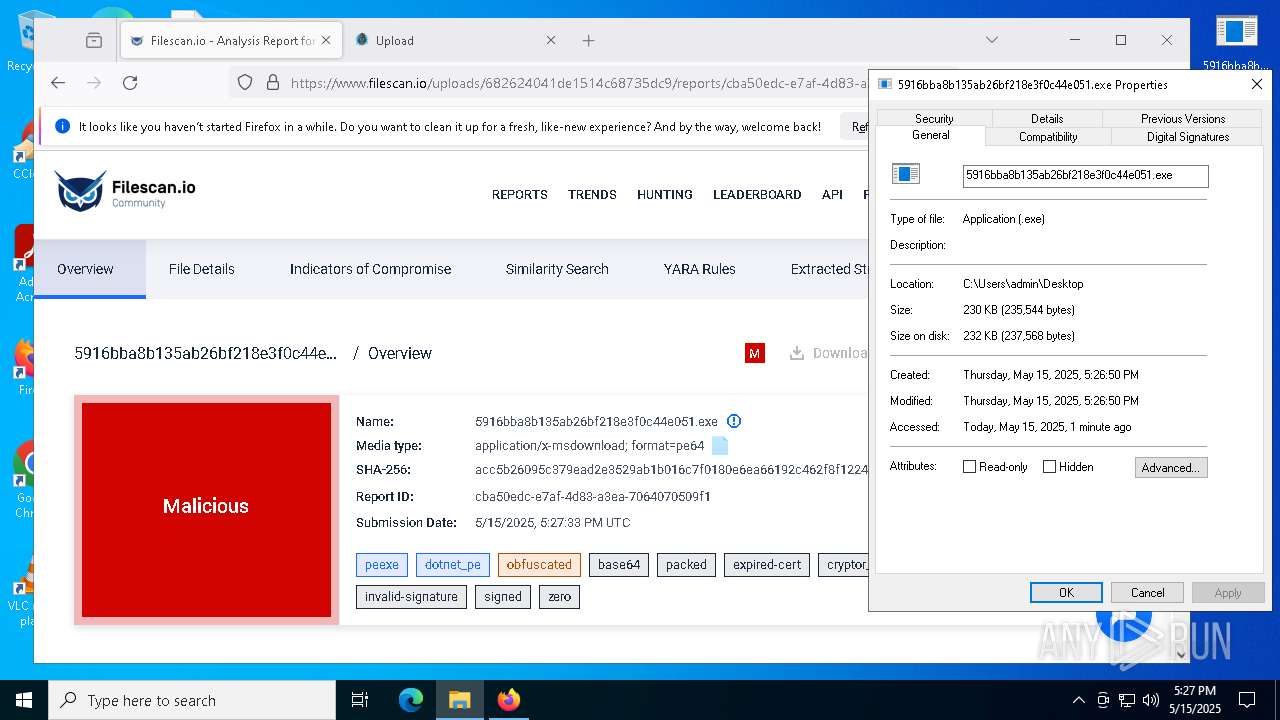Go to LEADERBOARD in Filescan navigation
The height and width of the screenshot is (720, 1280).
click(757, 195)
